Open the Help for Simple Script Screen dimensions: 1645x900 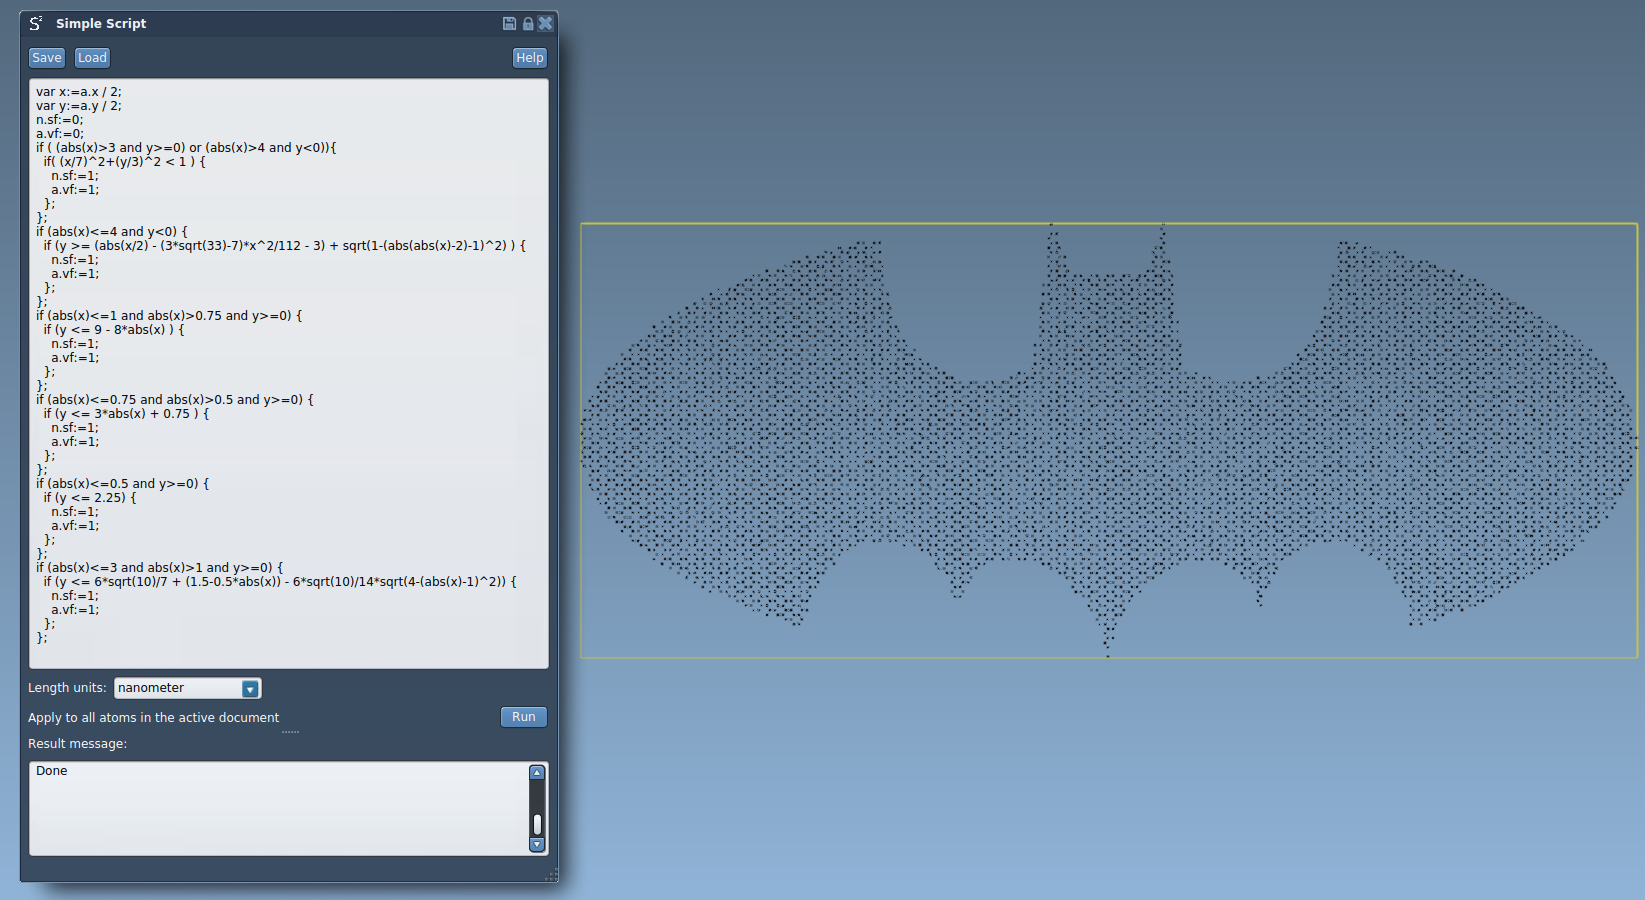529,58
